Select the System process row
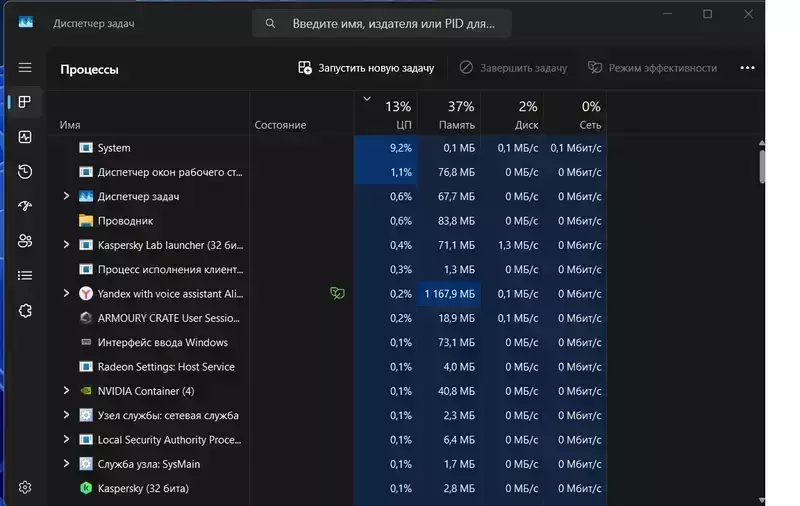 click(327, 148)
